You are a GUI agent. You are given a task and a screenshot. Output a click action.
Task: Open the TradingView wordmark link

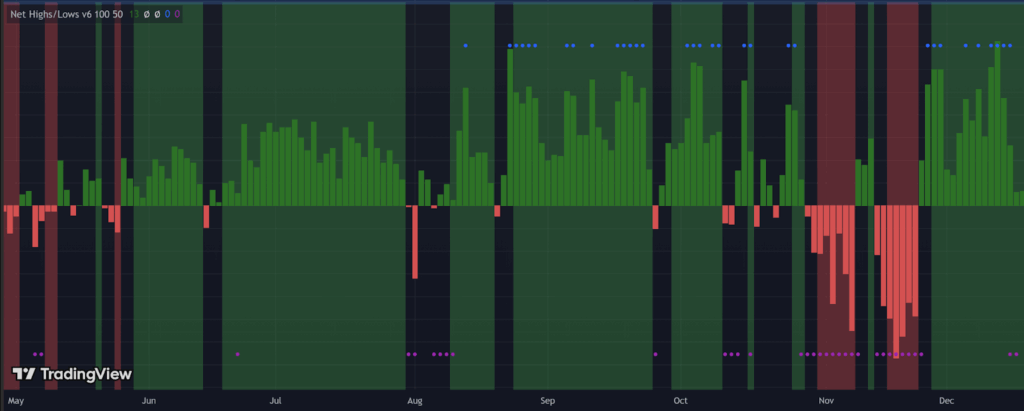coord(85,374)
